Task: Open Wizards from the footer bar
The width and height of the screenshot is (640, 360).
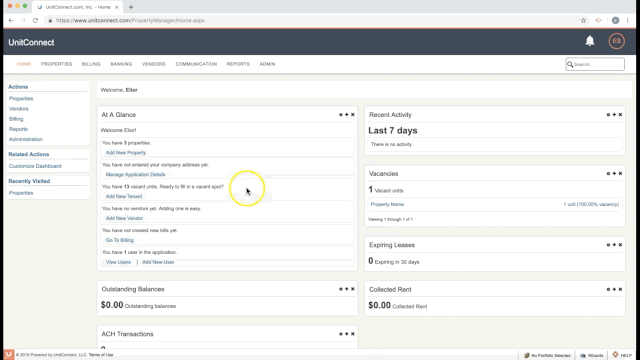Action: [x=591, y=355]
